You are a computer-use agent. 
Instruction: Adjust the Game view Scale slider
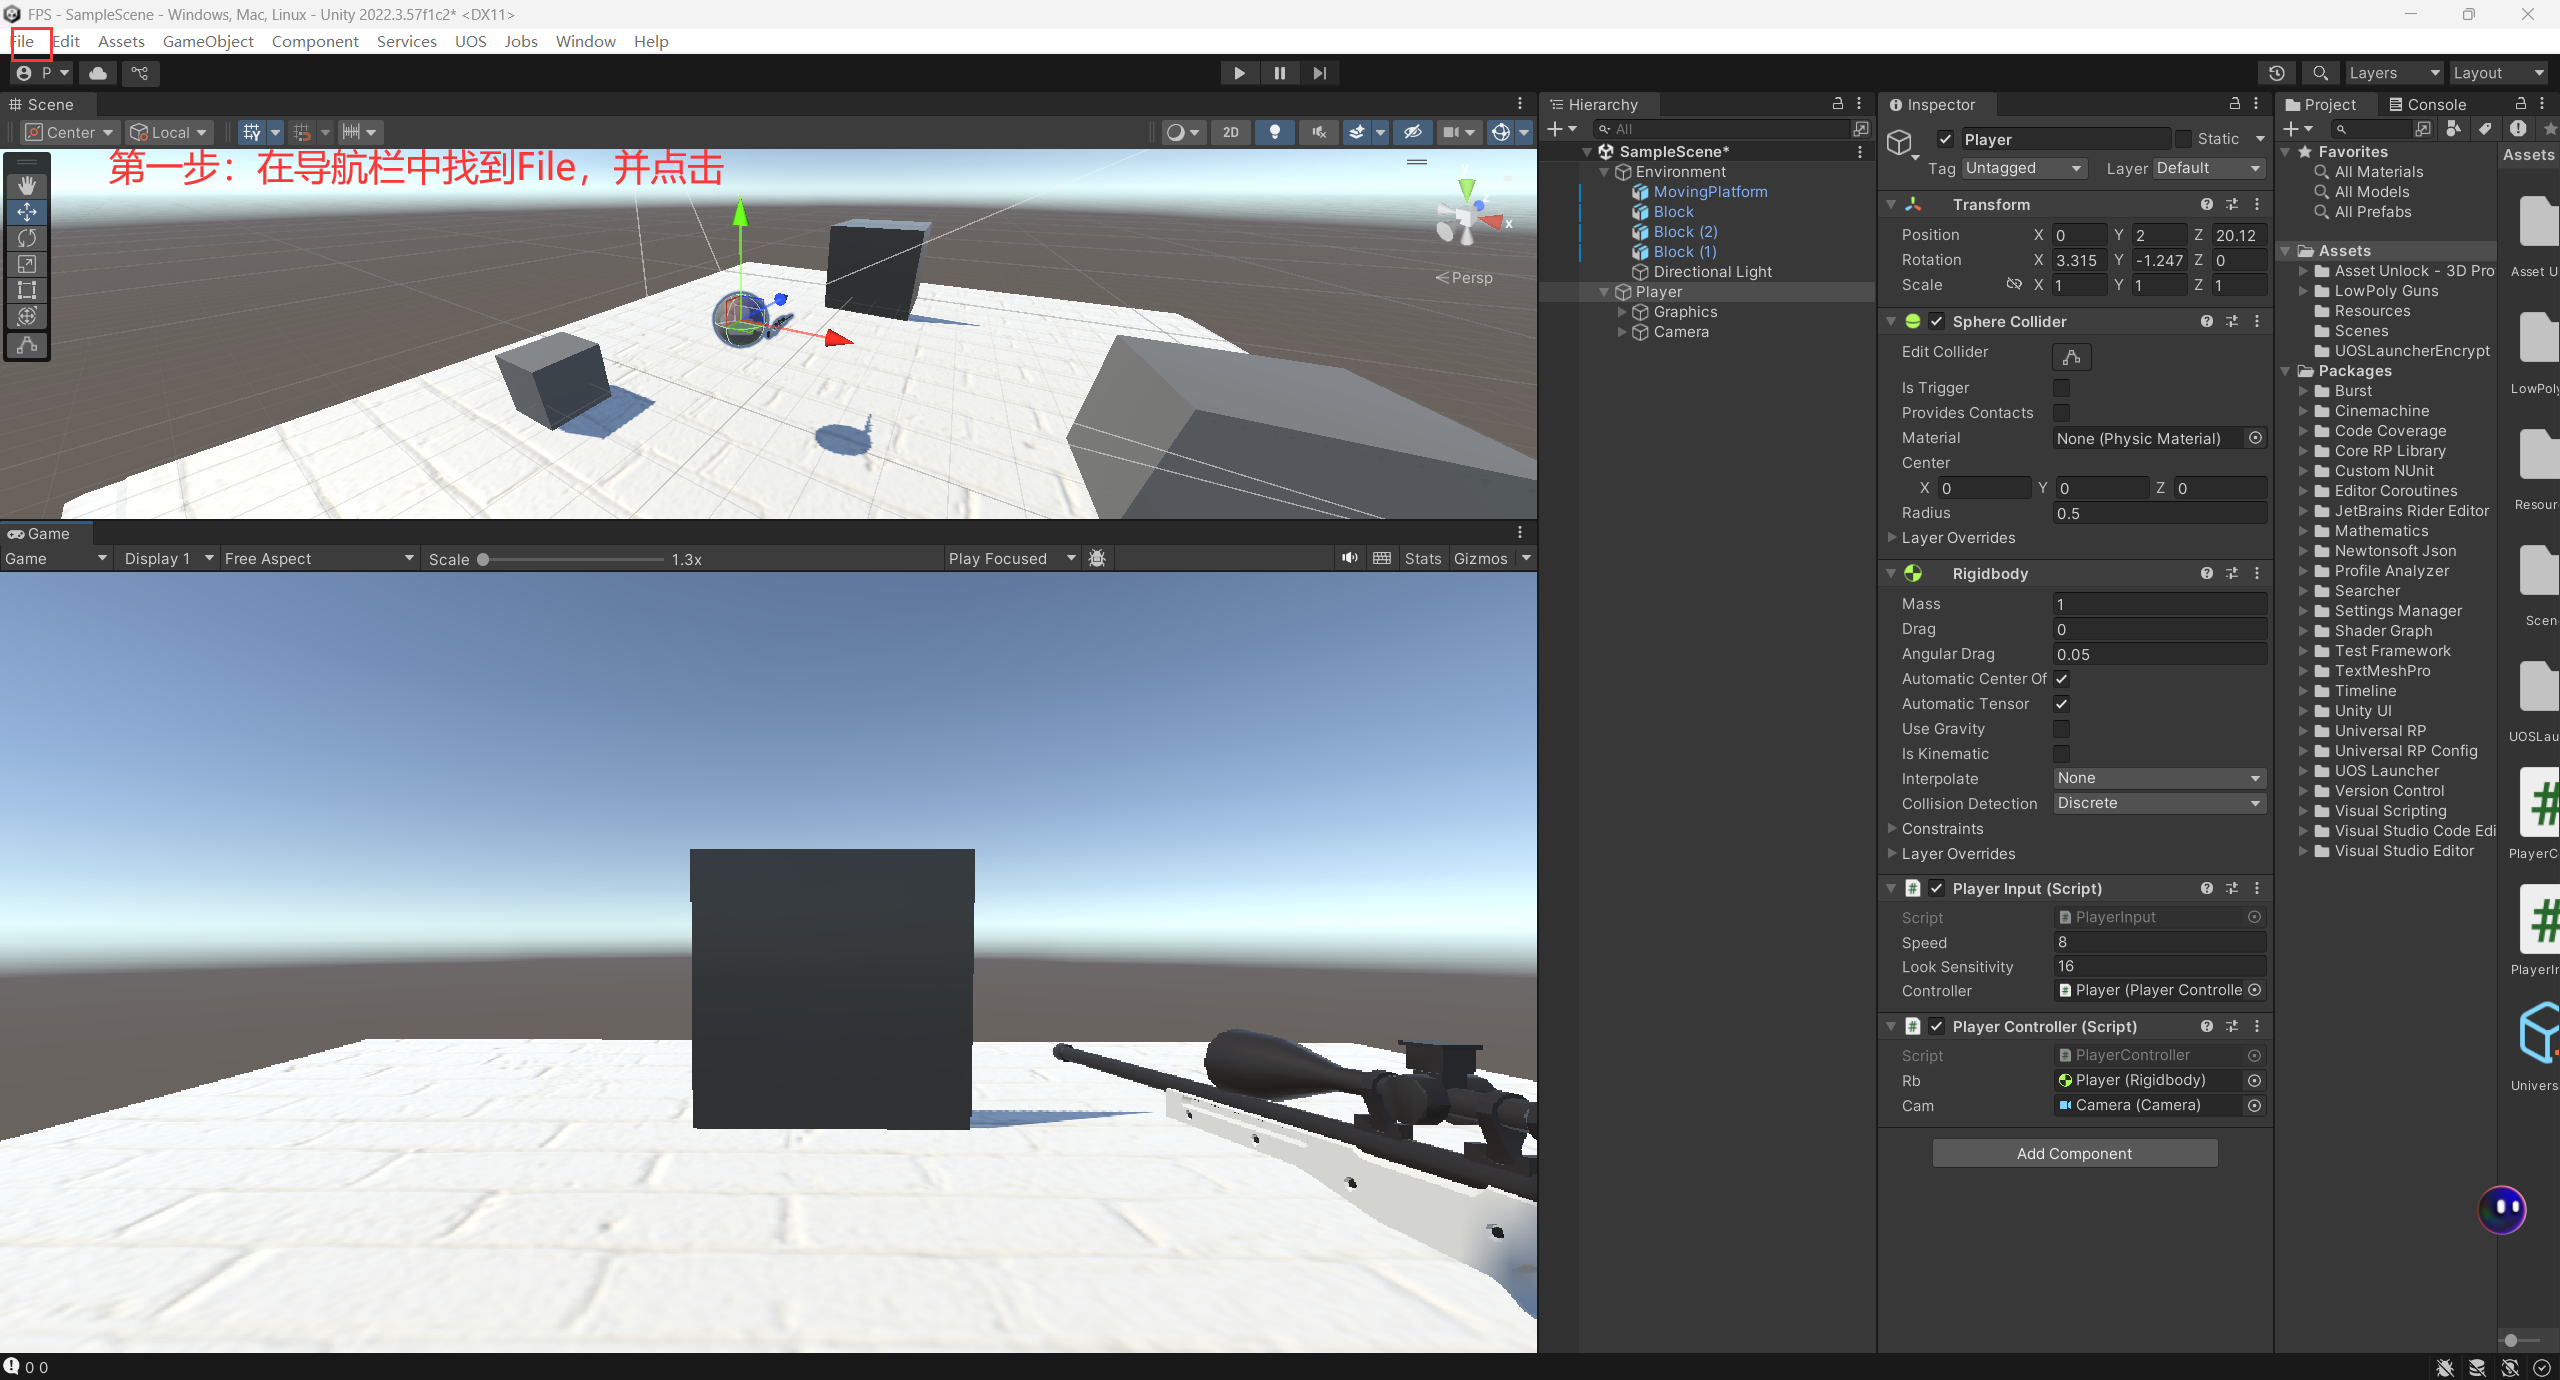coord(484,560)
